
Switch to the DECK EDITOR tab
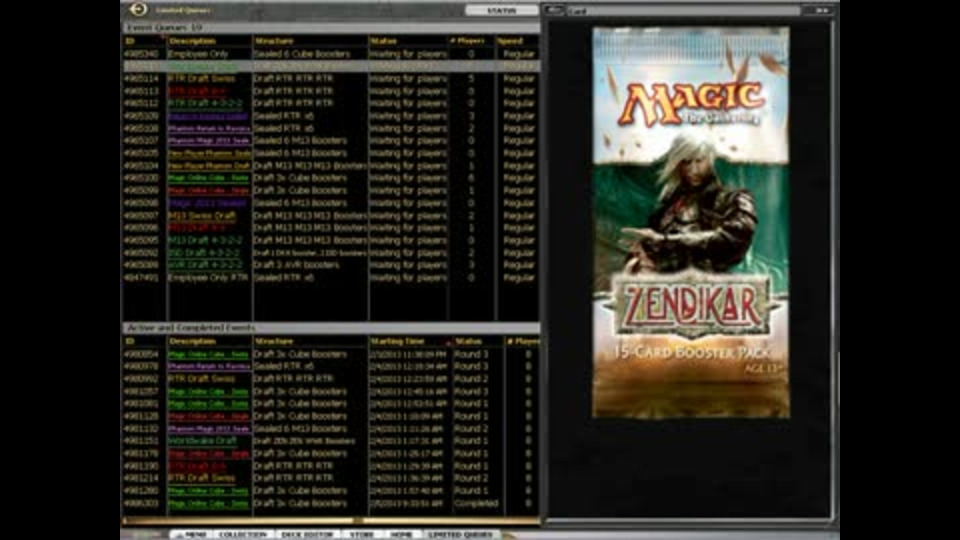point(307,534)
